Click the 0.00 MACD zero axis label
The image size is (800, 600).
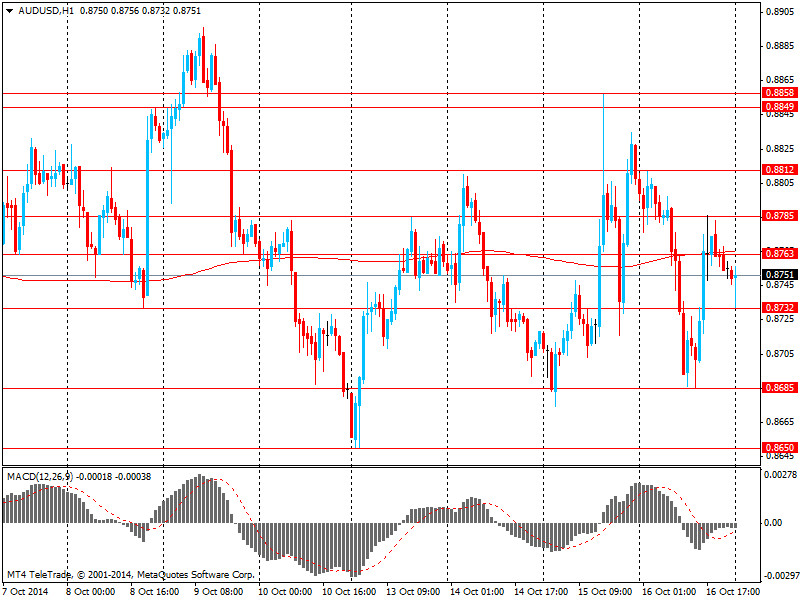pyautogui.click(x=773, y=523)
